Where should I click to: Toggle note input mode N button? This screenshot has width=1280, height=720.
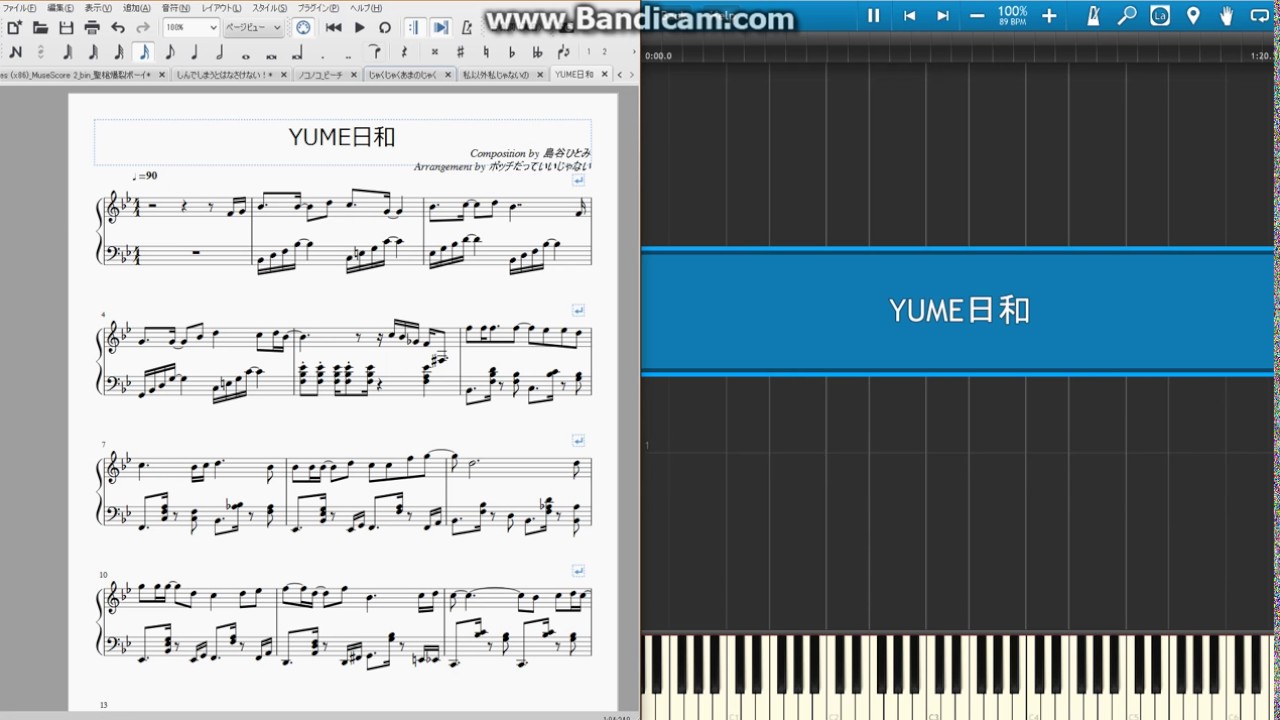pos(15,52)
